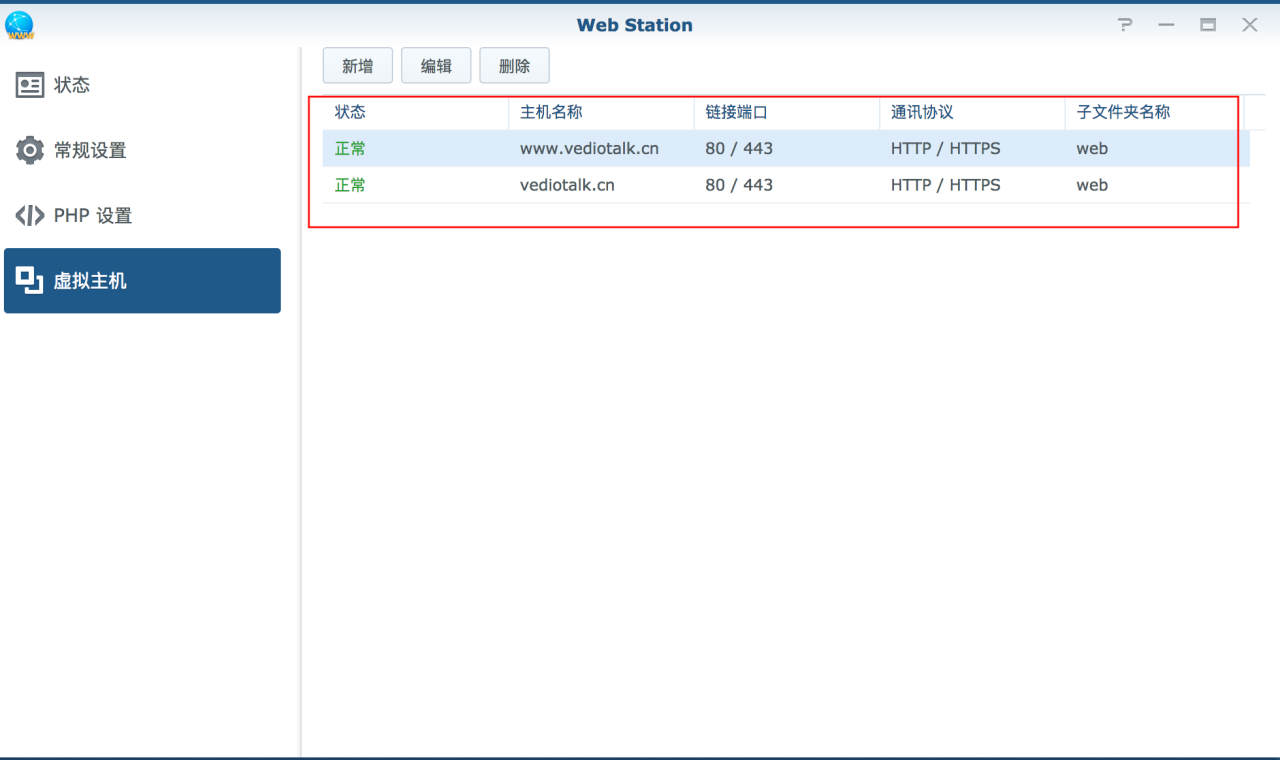Click the code brackets icon beside PHP 设置
Viewport: 1280px width, 760px height.
point(29,215)
